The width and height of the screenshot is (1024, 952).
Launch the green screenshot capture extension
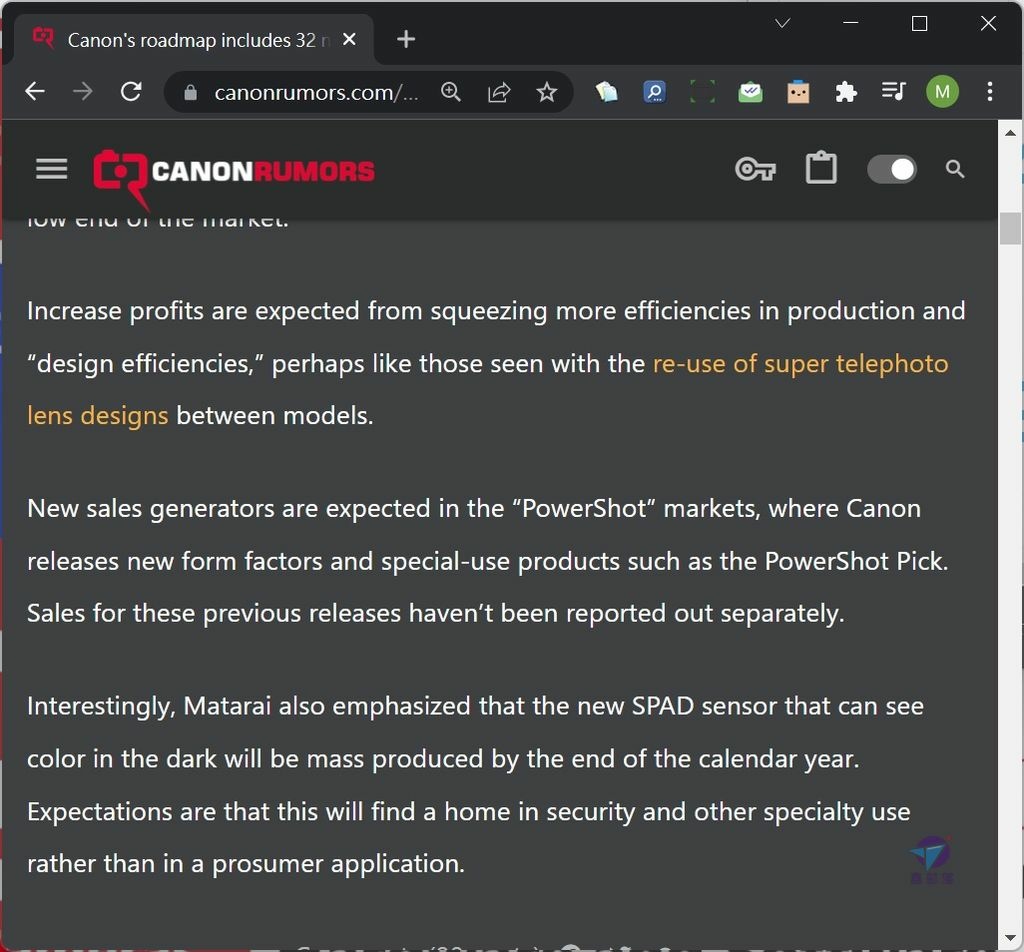click(x=702, y=91)
